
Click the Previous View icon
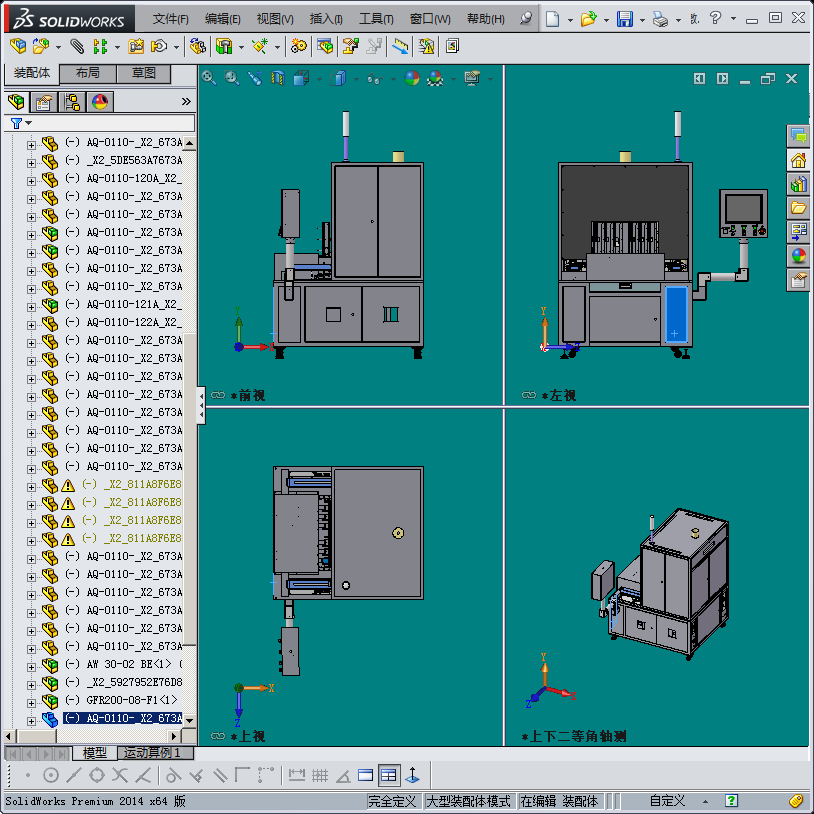[254, 78]
